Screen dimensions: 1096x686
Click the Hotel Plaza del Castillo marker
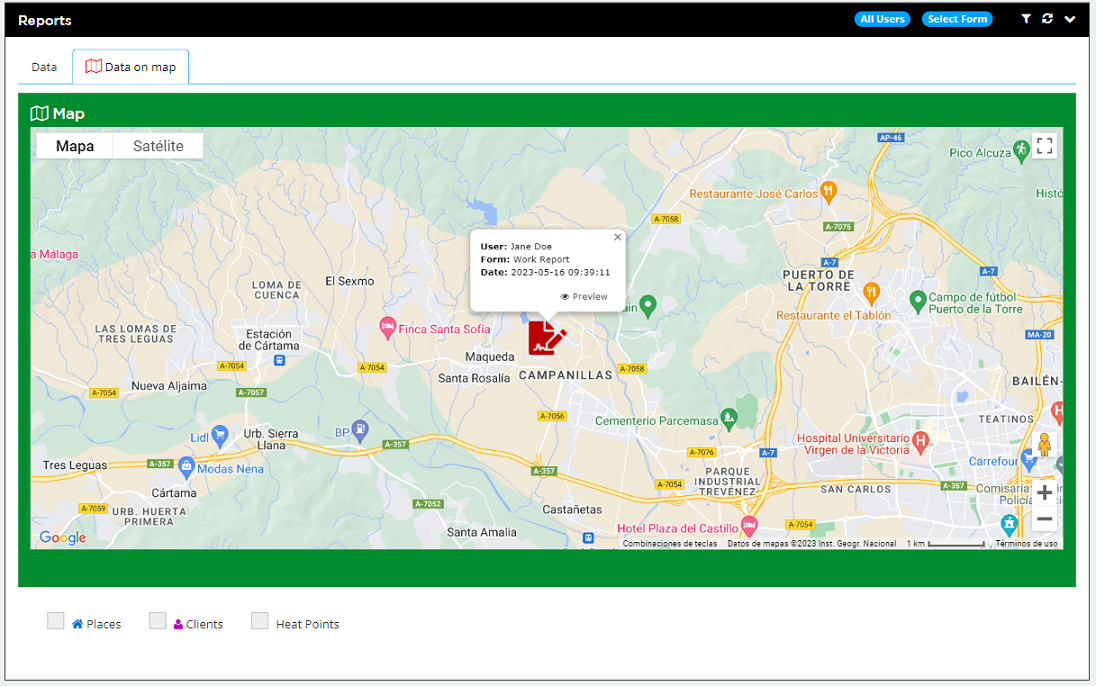[x=749, y=525]
